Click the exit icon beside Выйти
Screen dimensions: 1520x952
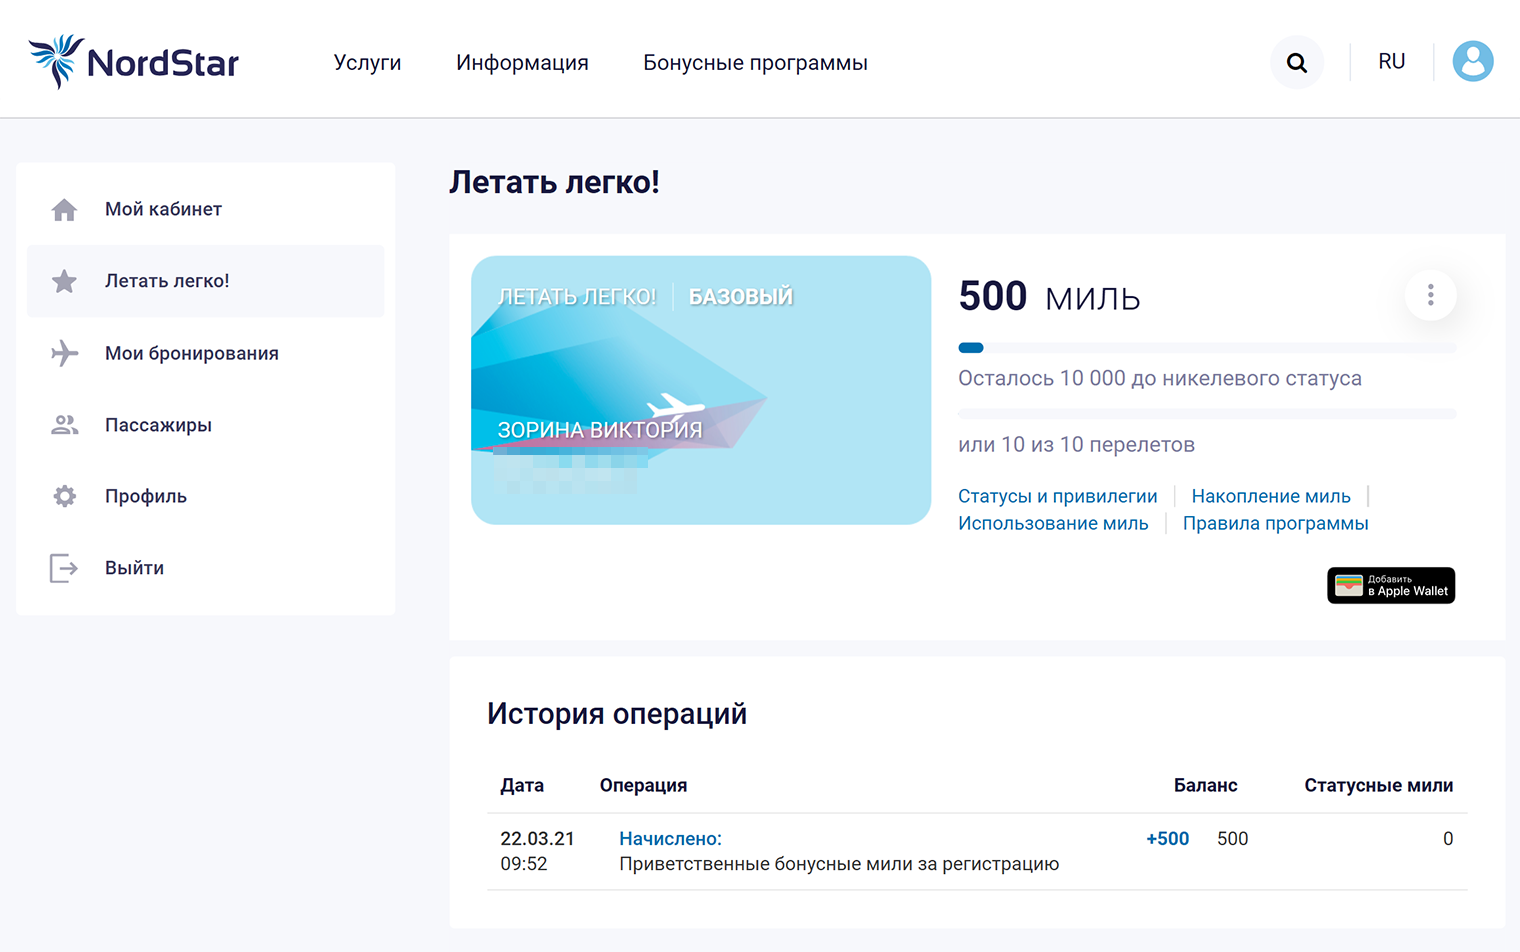click(64, 568)
